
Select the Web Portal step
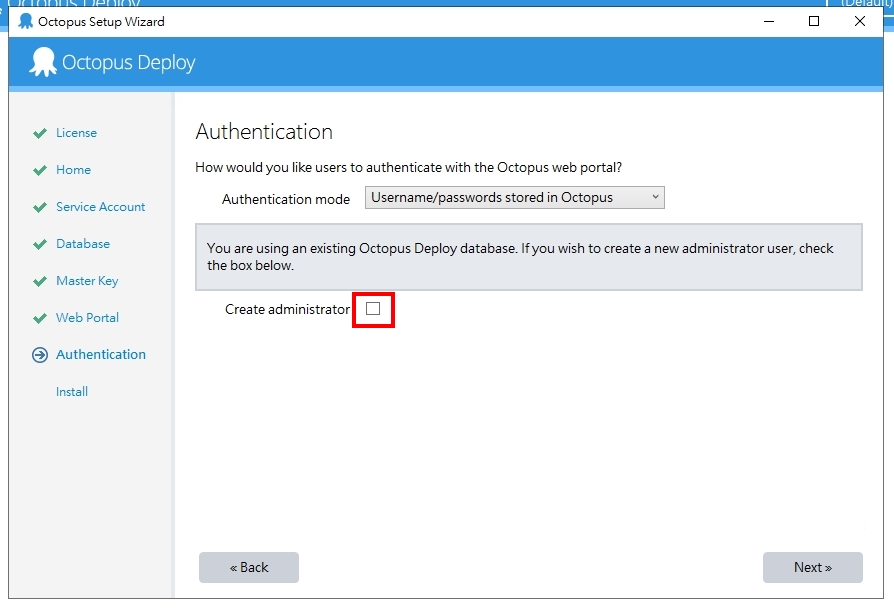pyautogui.click(x=87, y=318)
